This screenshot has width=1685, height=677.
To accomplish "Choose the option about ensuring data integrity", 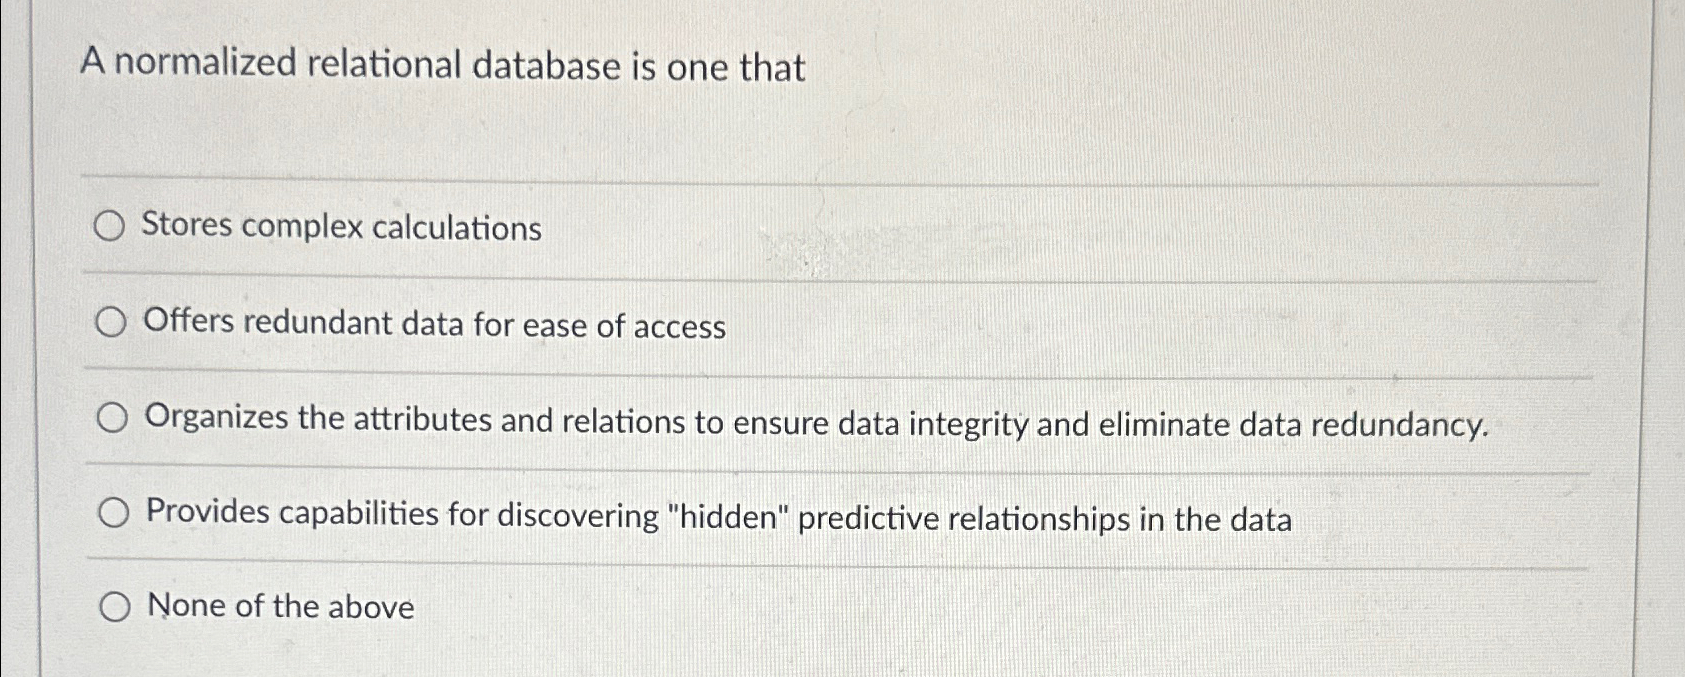I will tap(112, 417).
